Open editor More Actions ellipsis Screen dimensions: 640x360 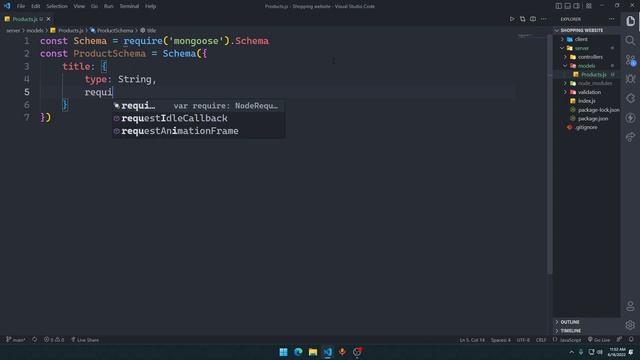[x=544, y=19]
